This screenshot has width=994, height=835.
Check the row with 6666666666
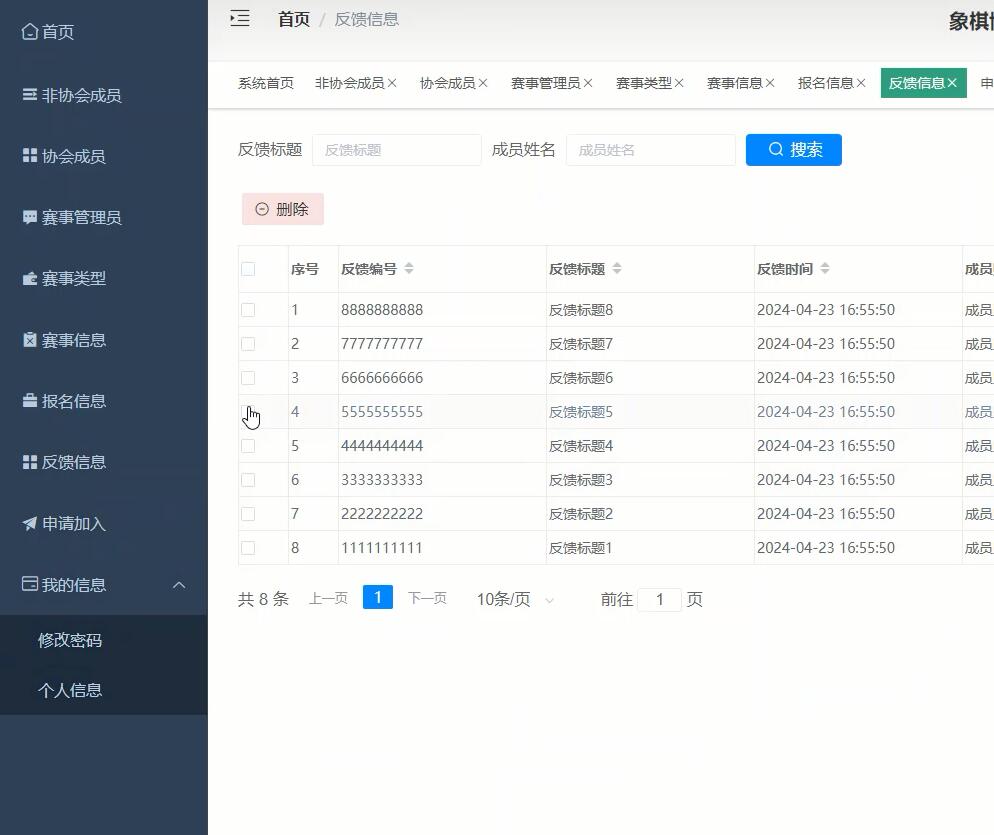[248, 378]
